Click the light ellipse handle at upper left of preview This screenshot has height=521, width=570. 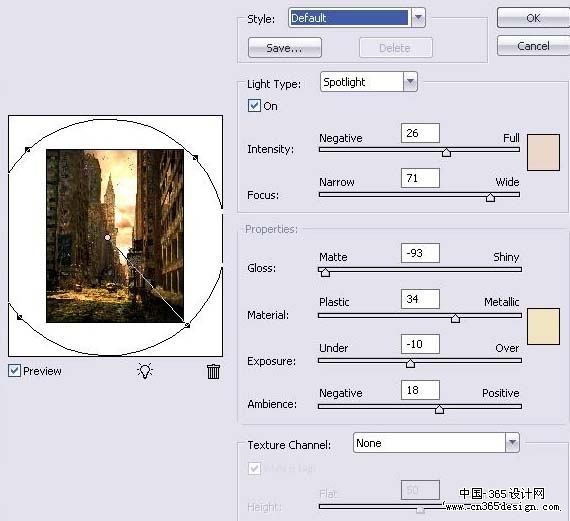point(28,149)
